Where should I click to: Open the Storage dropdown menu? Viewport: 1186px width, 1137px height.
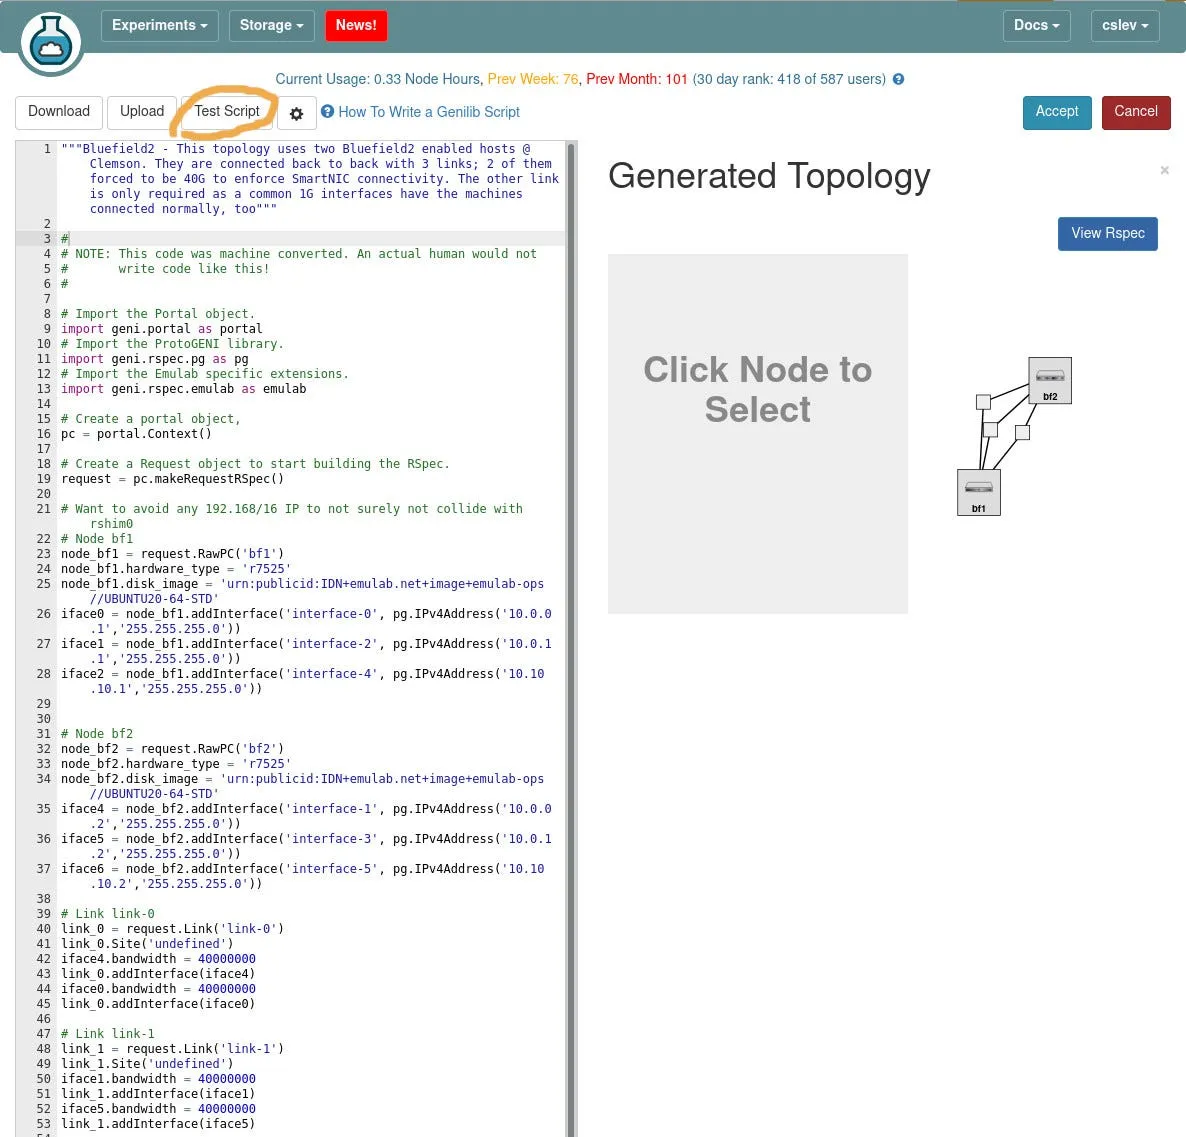(x=272, y=26)
